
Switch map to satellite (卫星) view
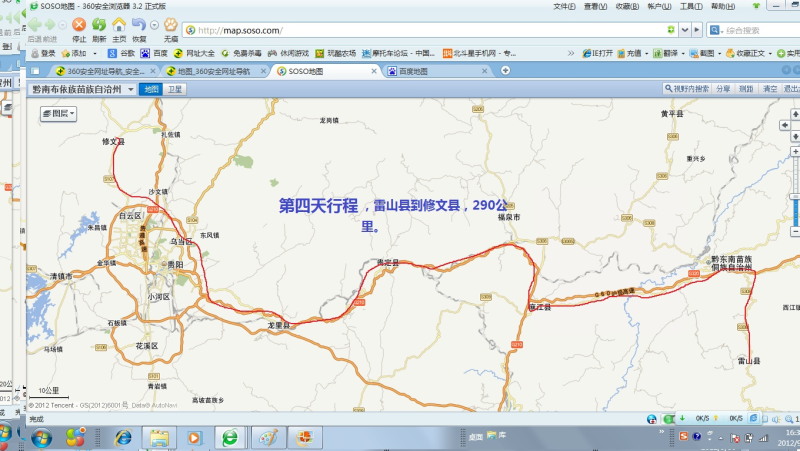click(x=175, y=89)
